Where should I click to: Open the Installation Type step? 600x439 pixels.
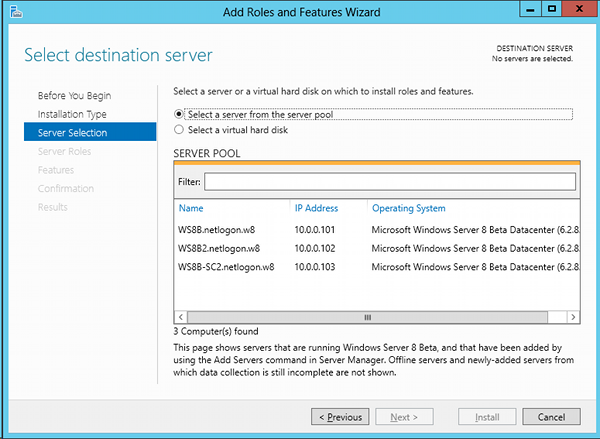(72, 114)
